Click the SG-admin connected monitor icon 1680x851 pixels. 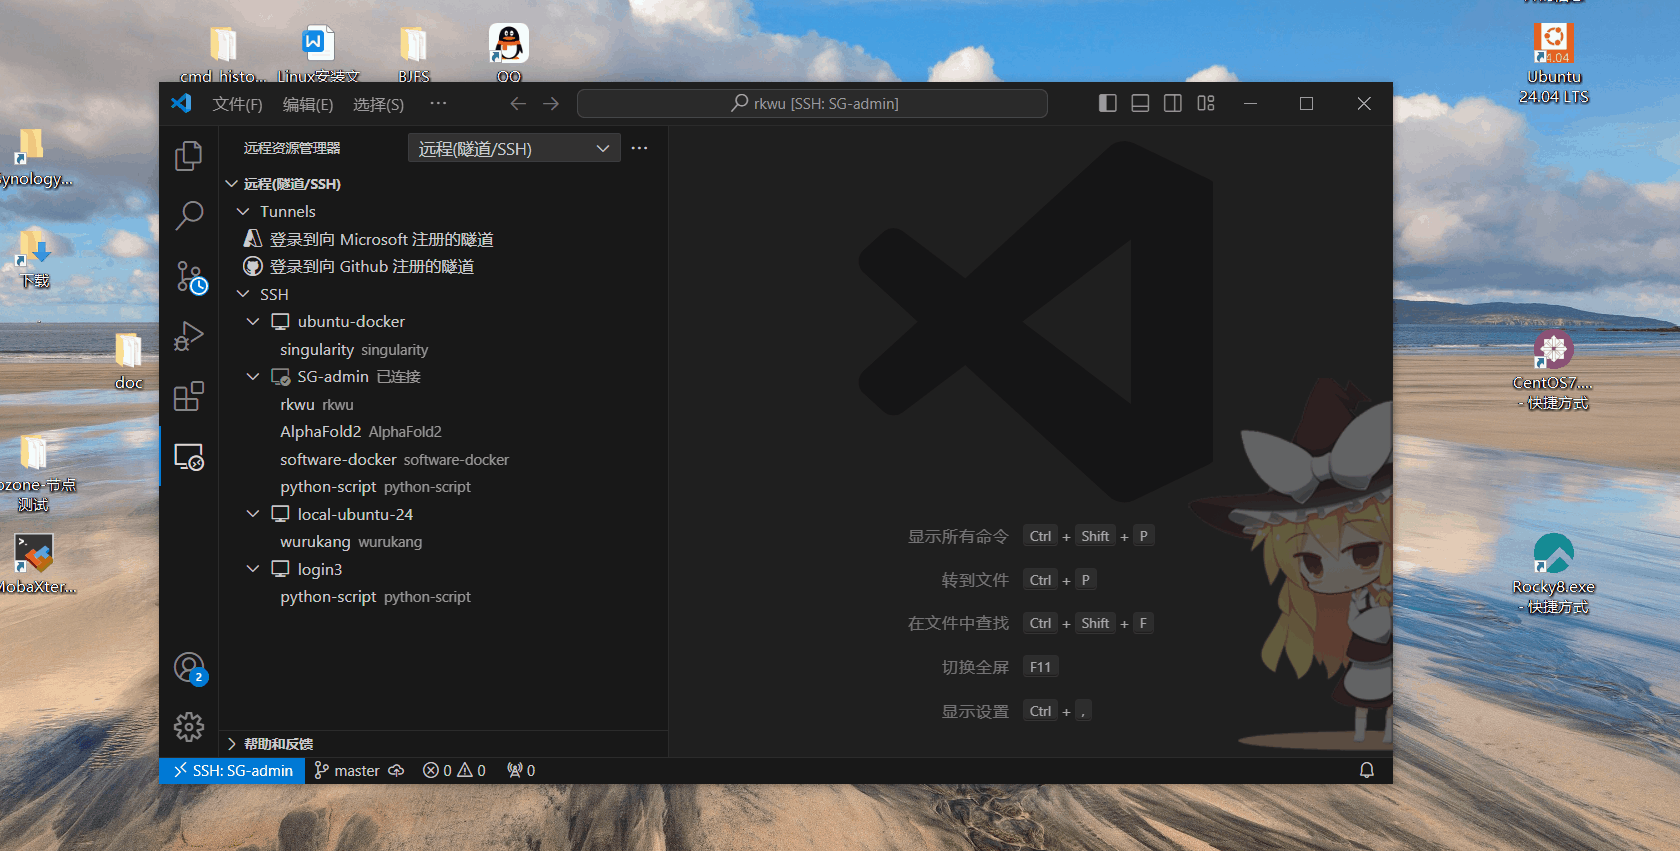[x=280, y=376]
